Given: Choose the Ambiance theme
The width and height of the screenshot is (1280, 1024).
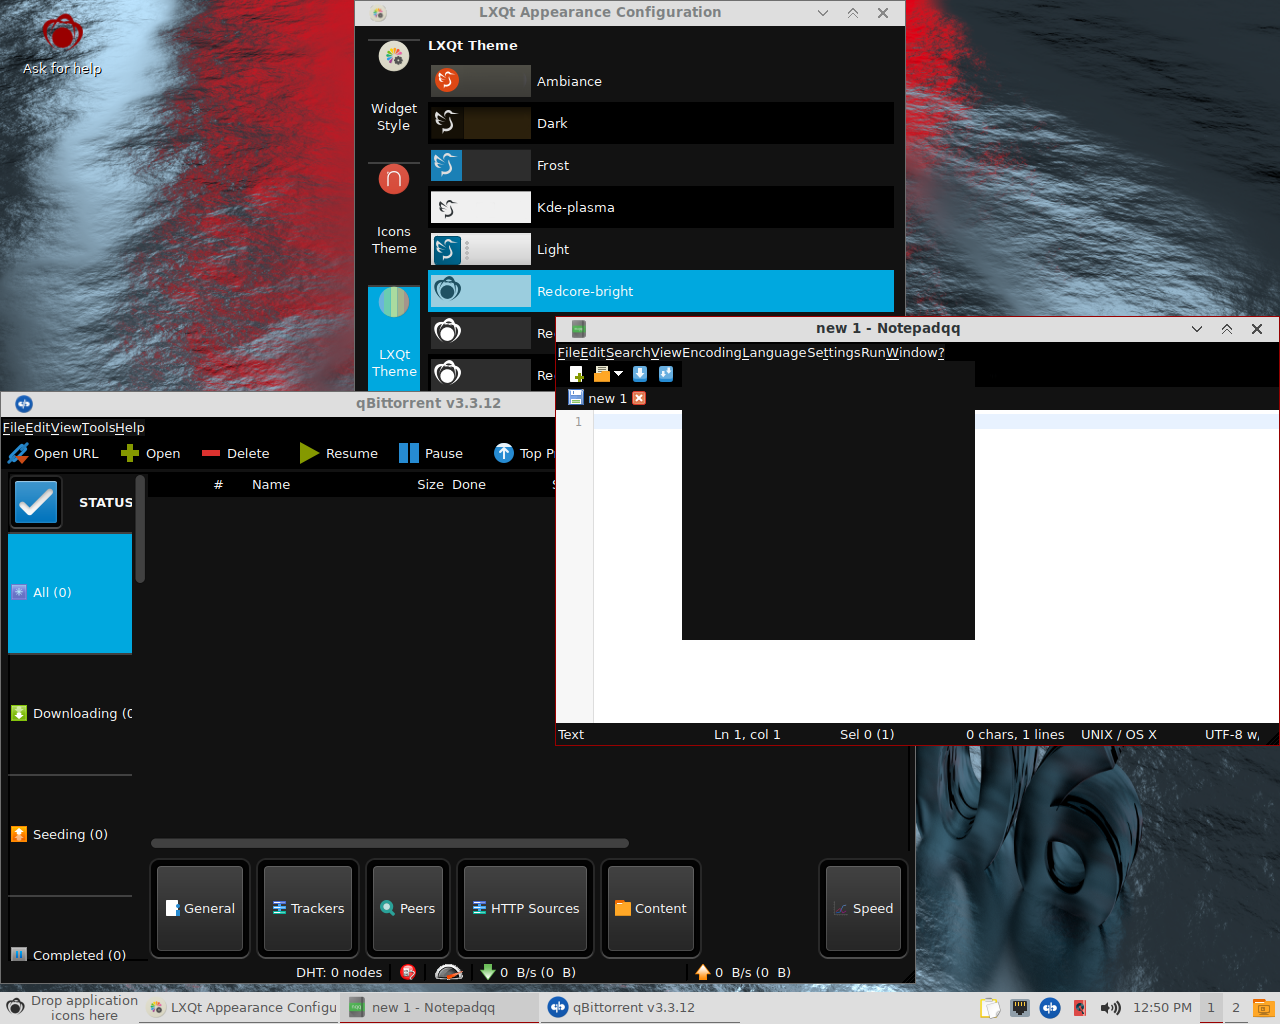Looking at the screenshot, I should 661,81.
